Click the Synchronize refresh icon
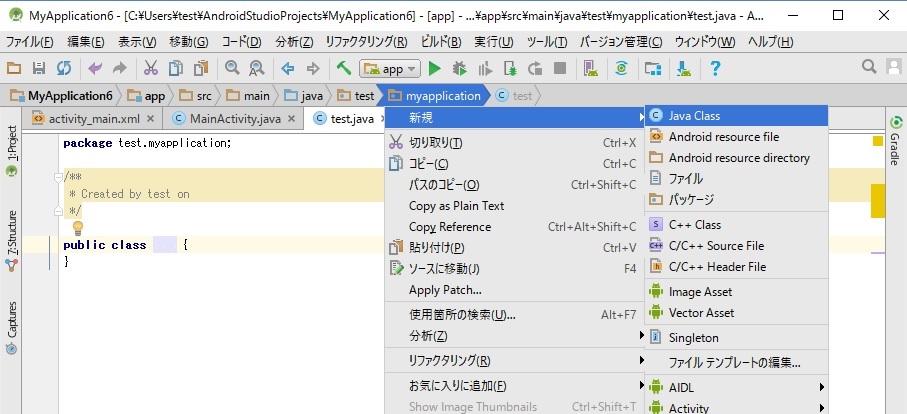The width and height of the screenshot is (907, 414). 64,69
